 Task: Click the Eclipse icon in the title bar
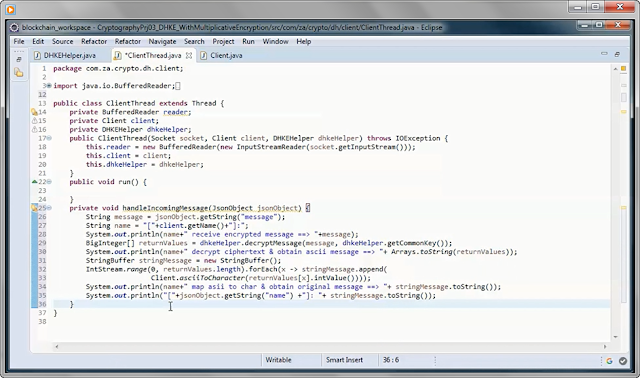pyautogui.click(x=14, y=27)
